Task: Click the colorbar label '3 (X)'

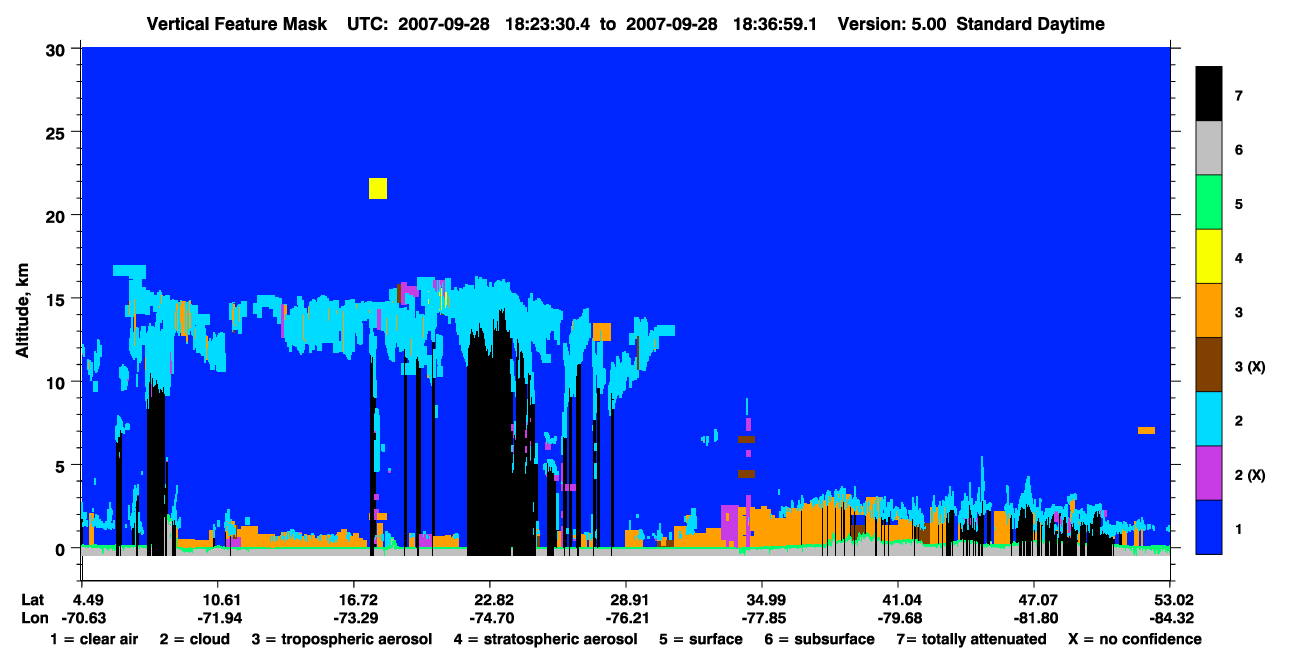Action: pos(1250,367)
